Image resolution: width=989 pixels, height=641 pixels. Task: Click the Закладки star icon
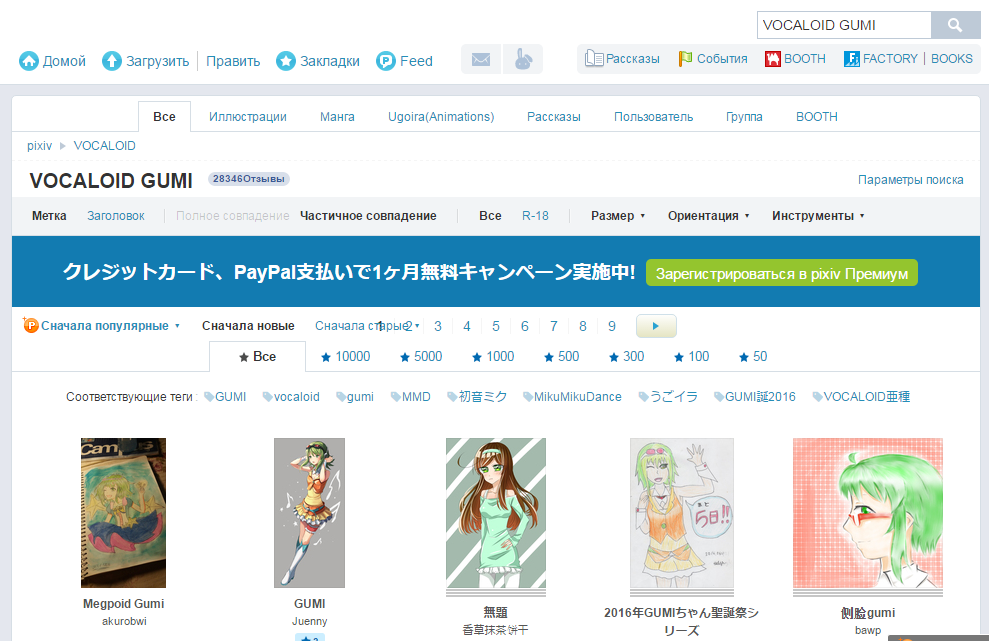pyautogui.click(x=286, y=61)
